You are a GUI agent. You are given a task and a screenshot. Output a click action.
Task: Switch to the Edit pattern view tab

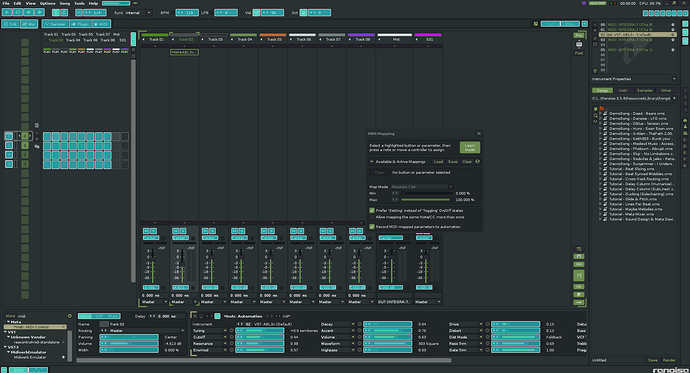[11, 24]
